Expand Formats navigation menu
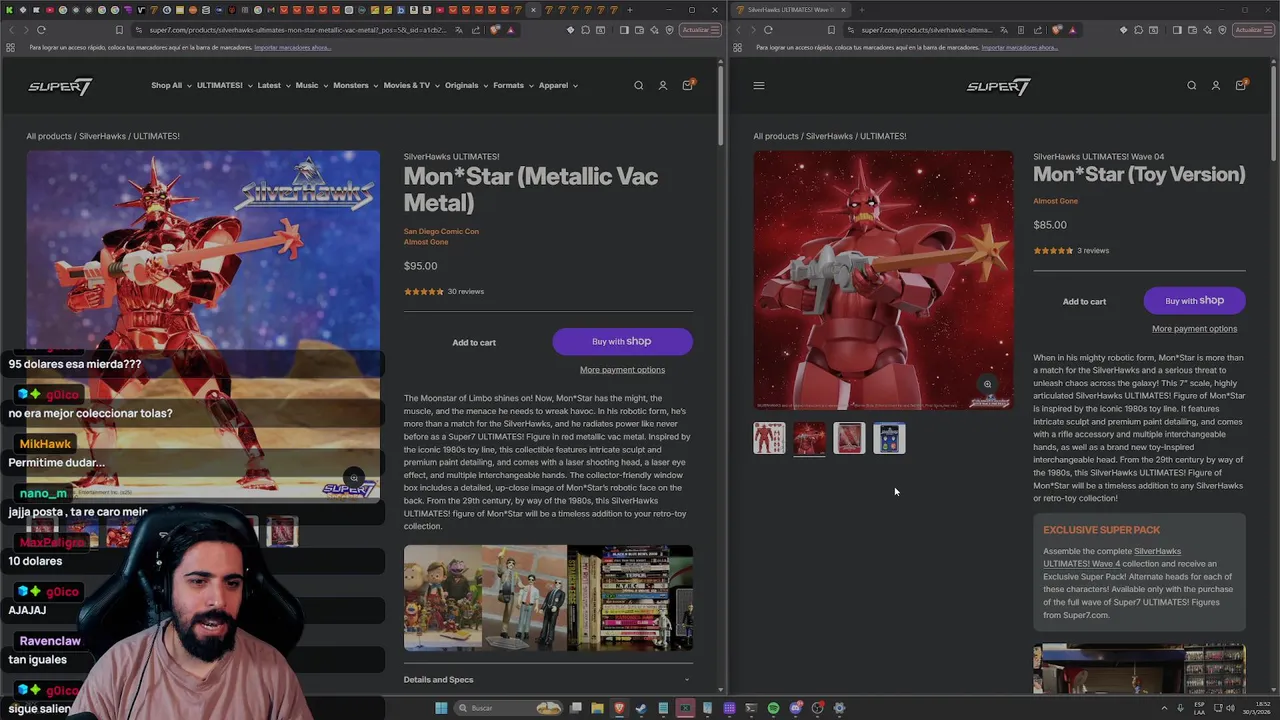This screenshot has width=1280, height=720. pyautogui.click(x=513, y=86)
